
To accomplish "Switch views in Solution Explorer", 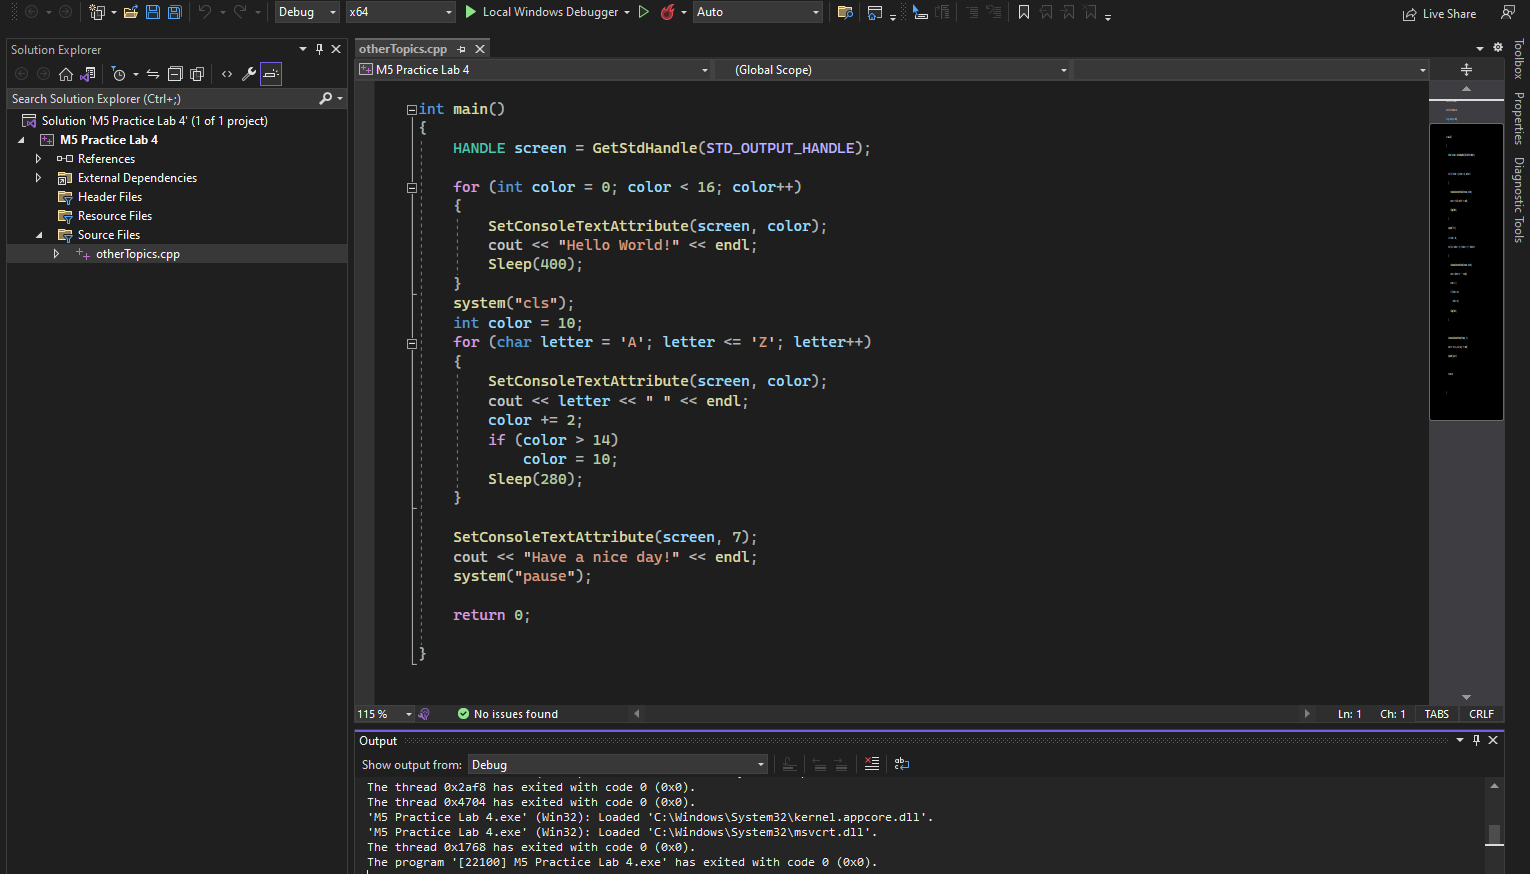I will point(88,74).
